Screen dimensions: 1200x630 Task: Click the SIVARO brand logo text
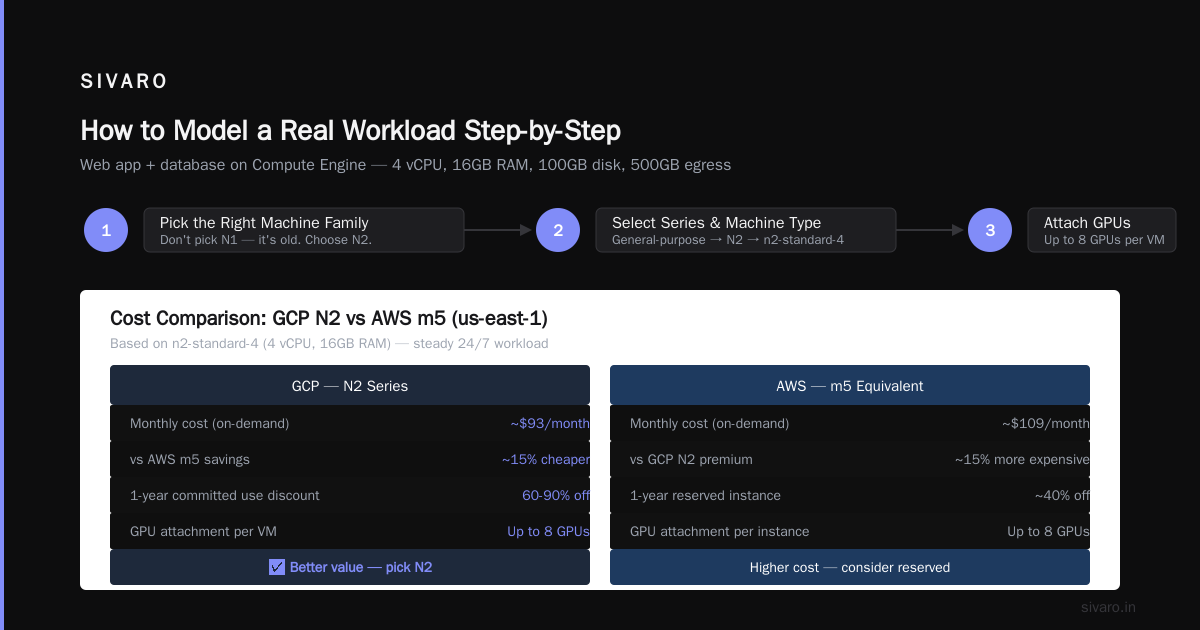[124, 82]
